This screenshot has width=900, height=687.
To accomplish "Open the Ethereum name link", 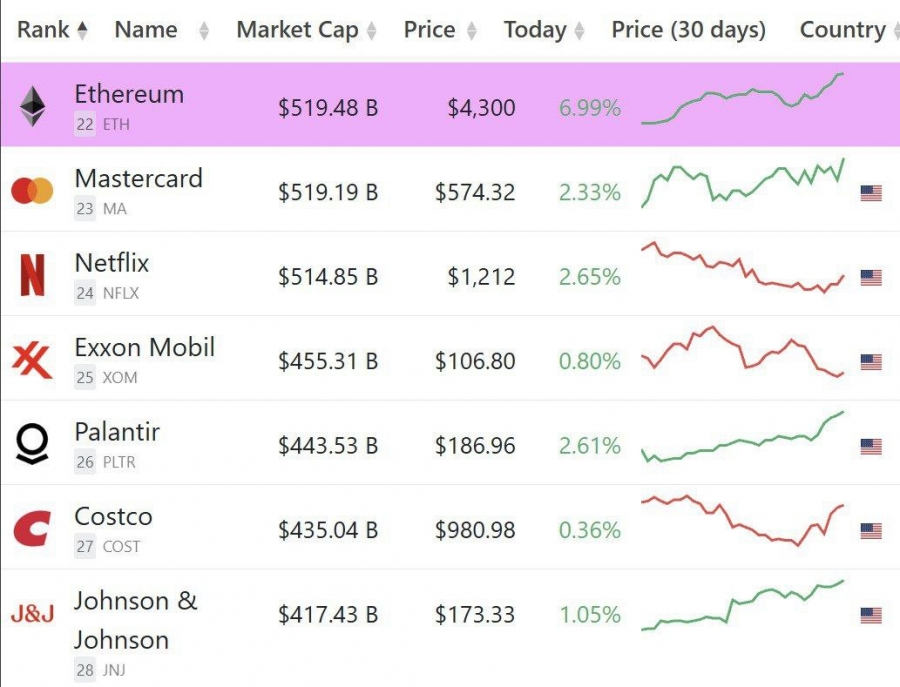I will tap(129, 94).
